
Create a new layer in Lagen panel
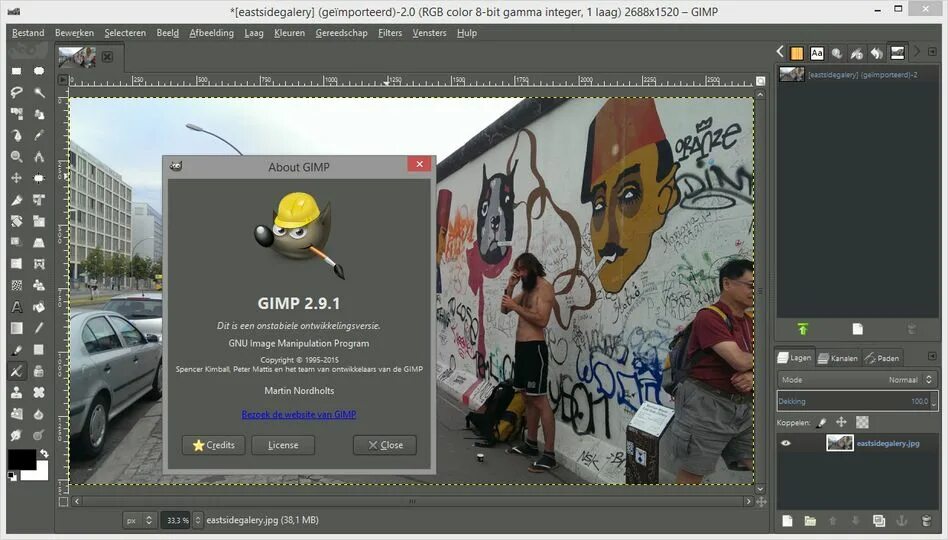click(x=787, y=521)
